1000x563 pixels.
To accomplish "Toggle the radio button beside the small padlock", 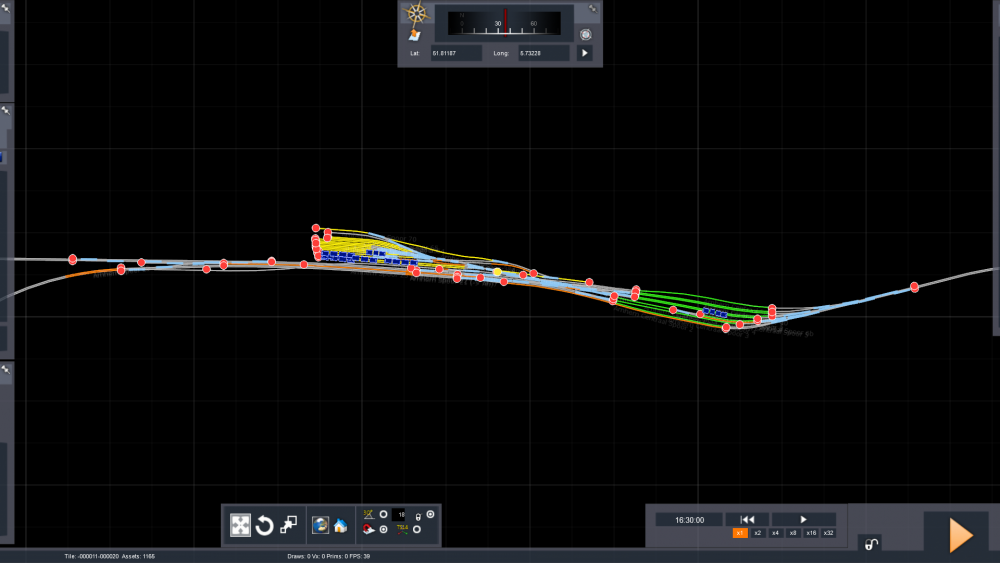I will (431, 513).
